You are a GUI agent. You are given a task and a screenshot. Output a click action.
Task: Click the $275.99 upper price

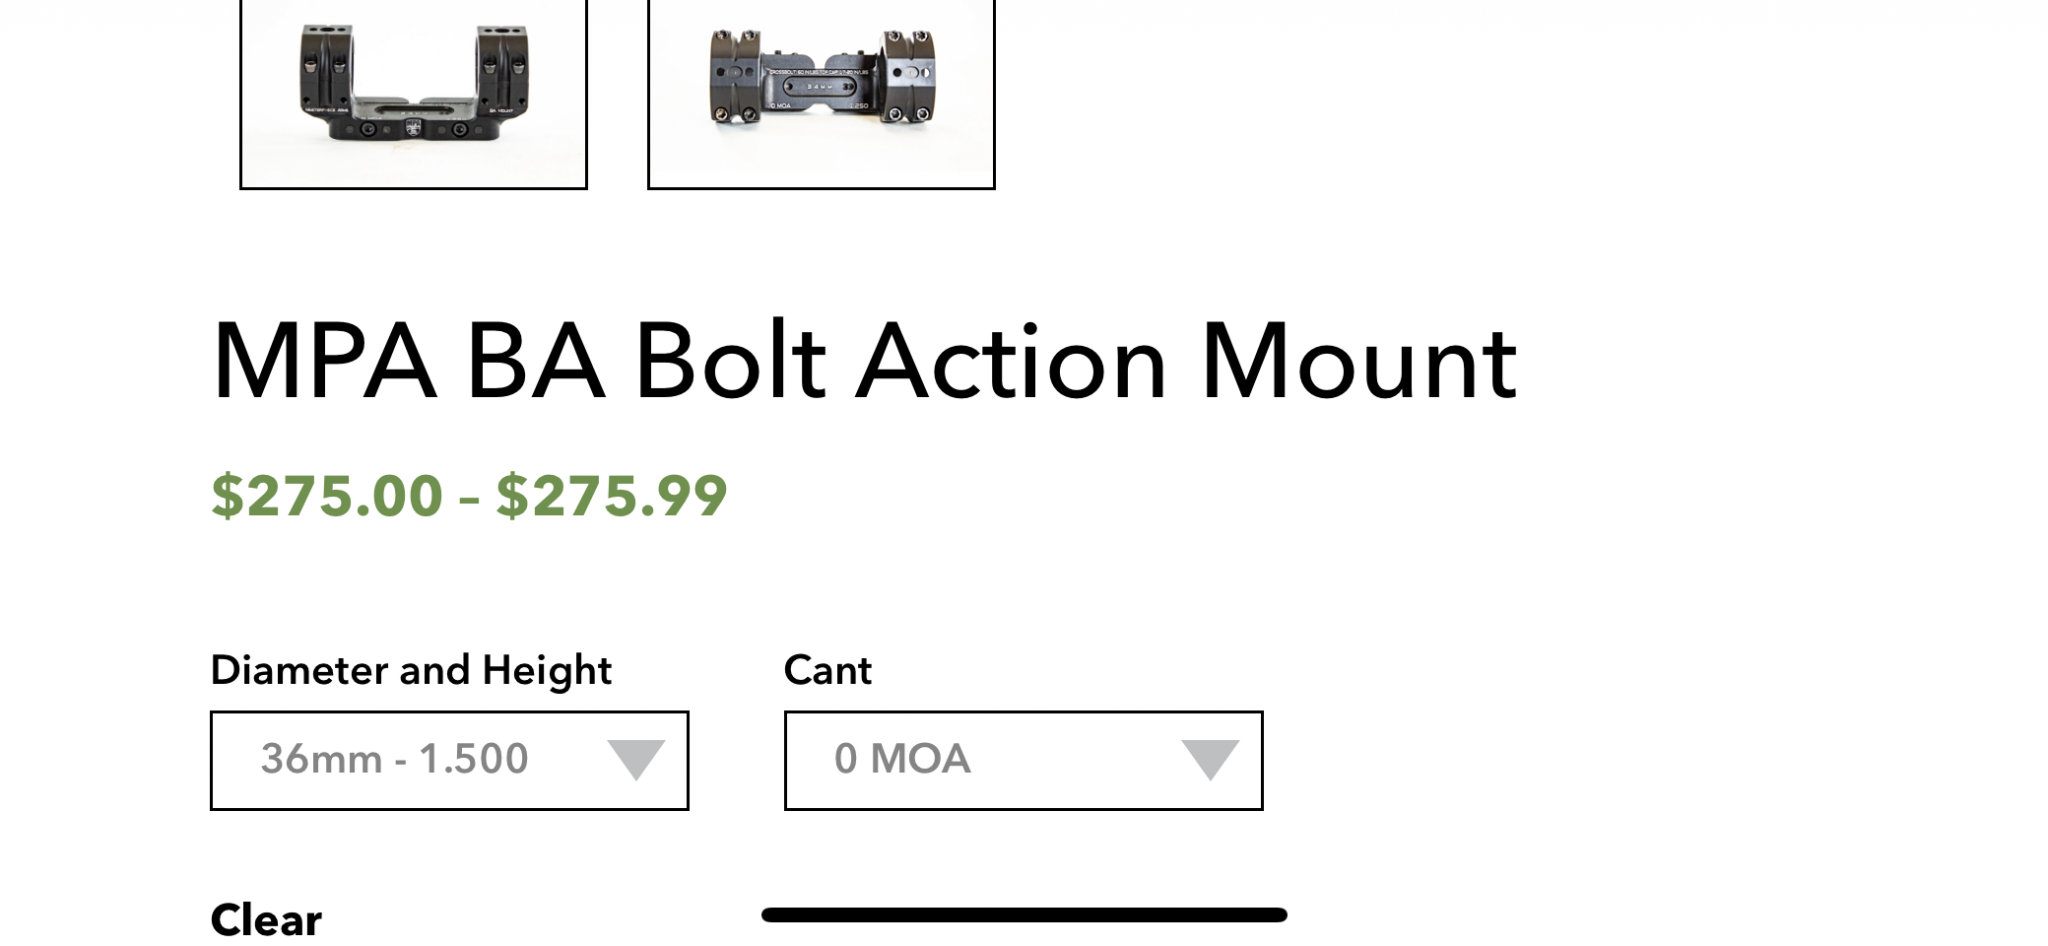coord(612,496)
